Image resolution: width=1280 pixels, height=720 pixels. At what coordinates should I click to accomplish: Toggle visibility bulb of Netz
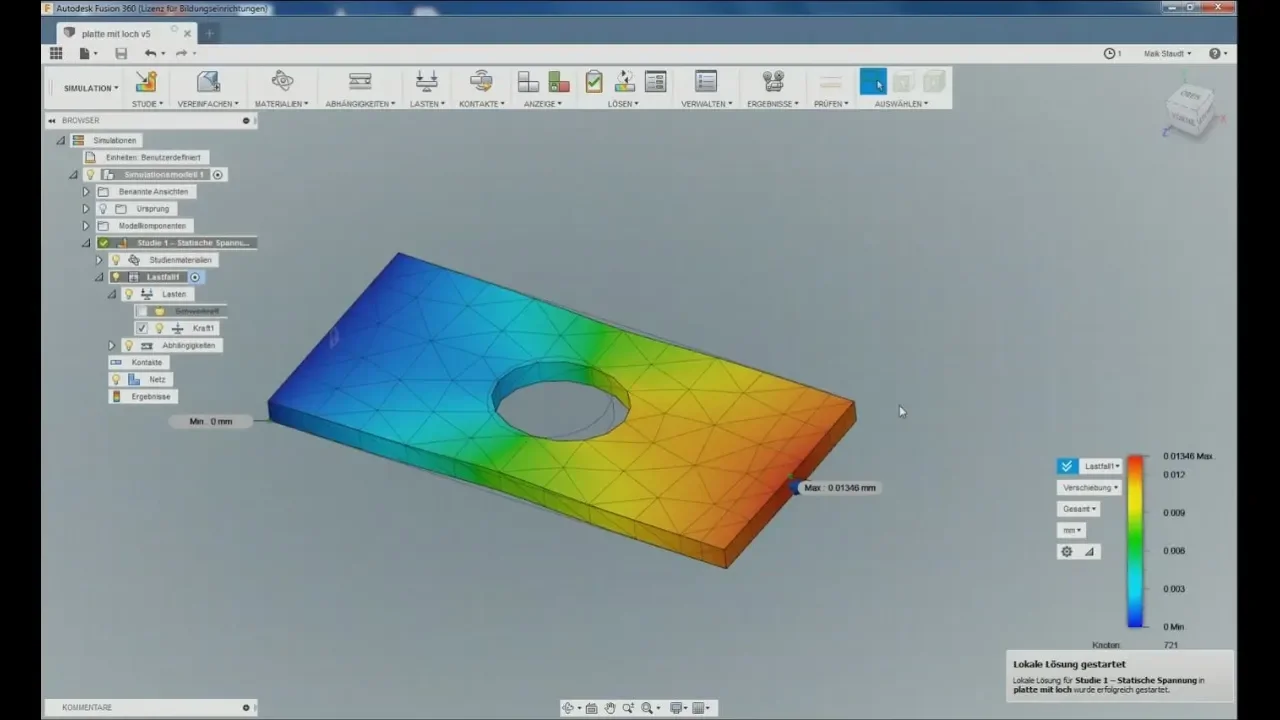pos(116,379)
